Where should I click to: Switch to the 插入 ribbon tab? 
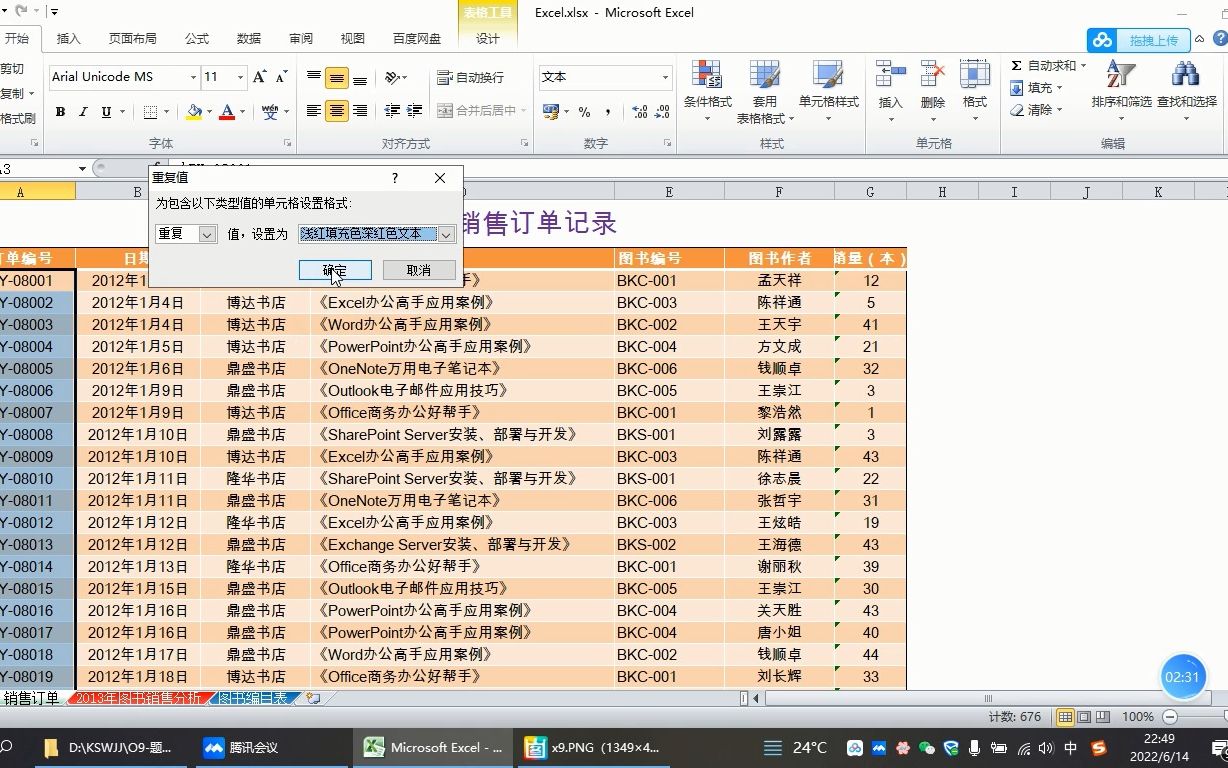click(x=68, y=39)
